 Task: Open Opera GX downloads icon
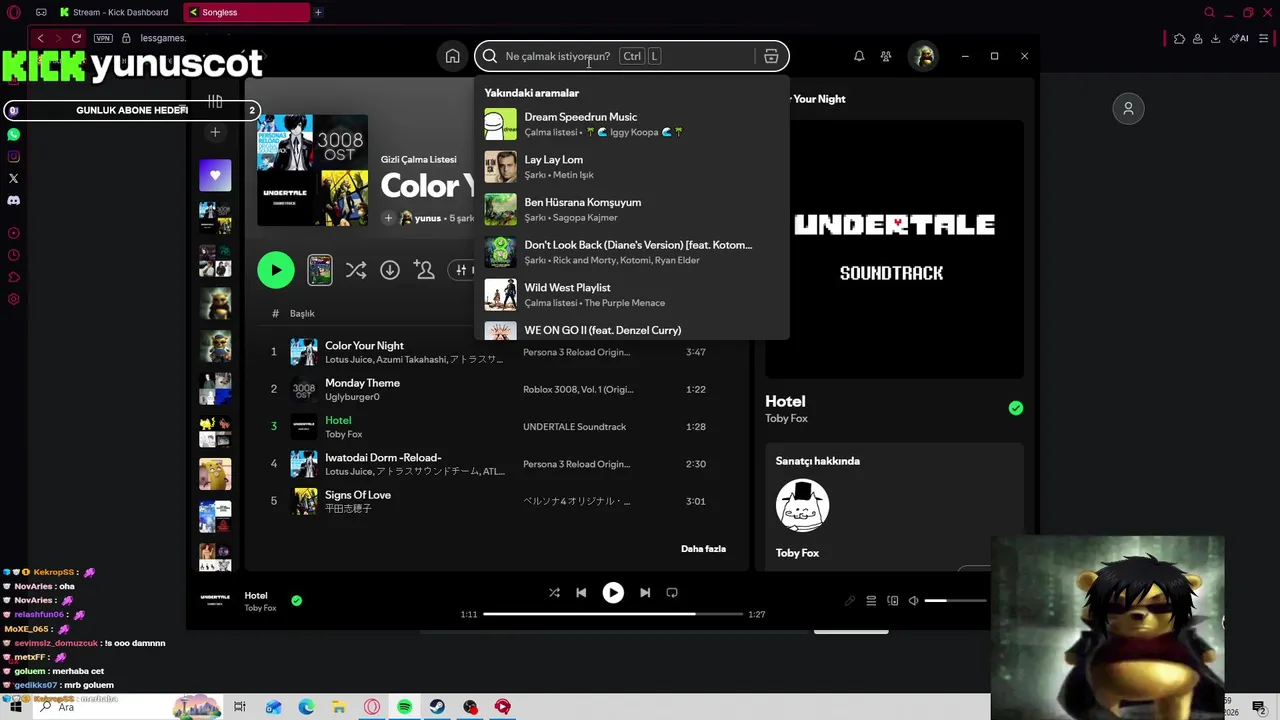[1215, 38]
